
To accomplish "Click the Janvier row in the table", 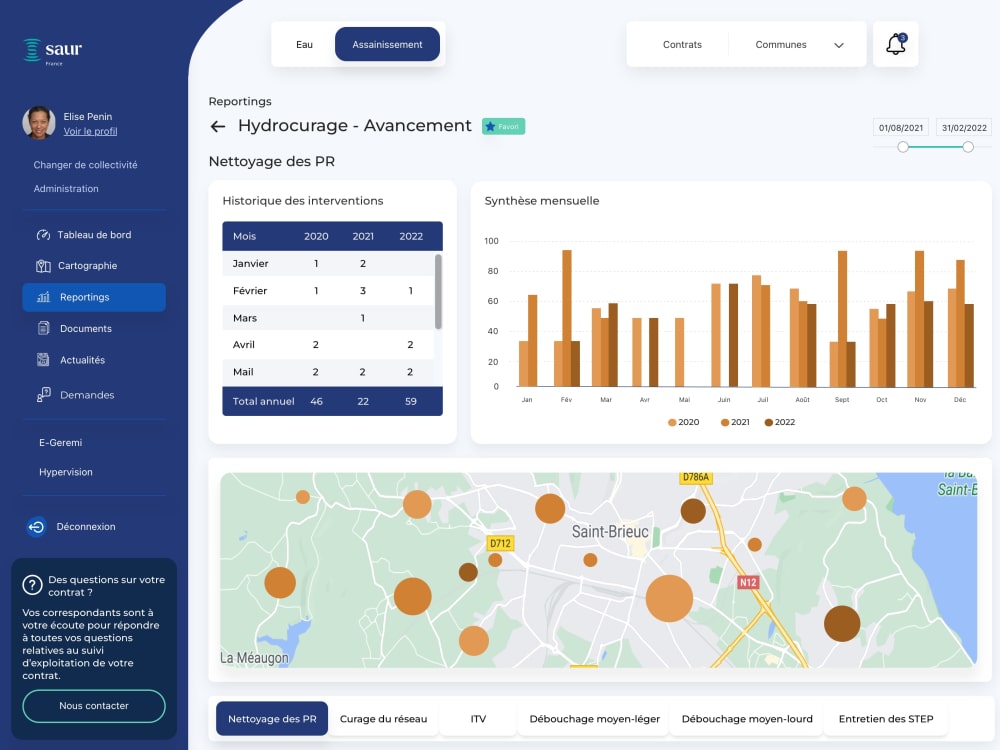I will click(328, 263).
